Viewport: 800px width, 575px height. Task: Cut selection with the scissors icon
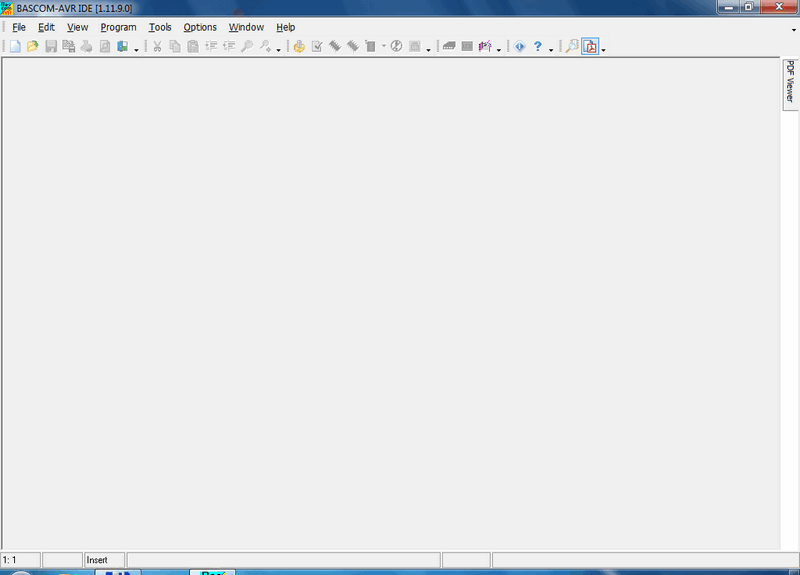point(157,46)
